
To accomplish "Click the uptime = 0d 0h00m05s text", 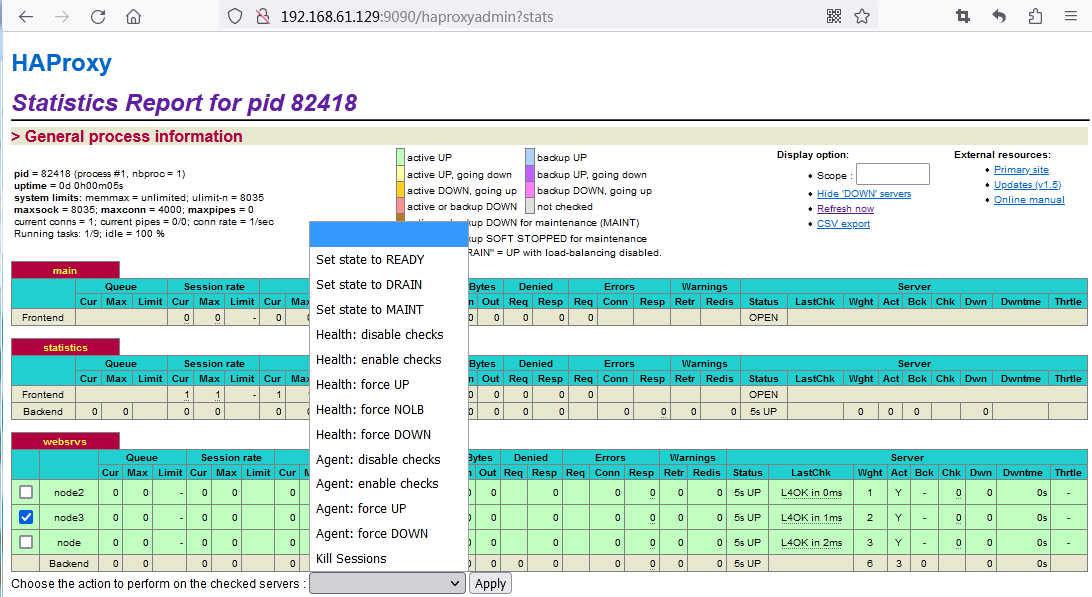I will [68, 185].
